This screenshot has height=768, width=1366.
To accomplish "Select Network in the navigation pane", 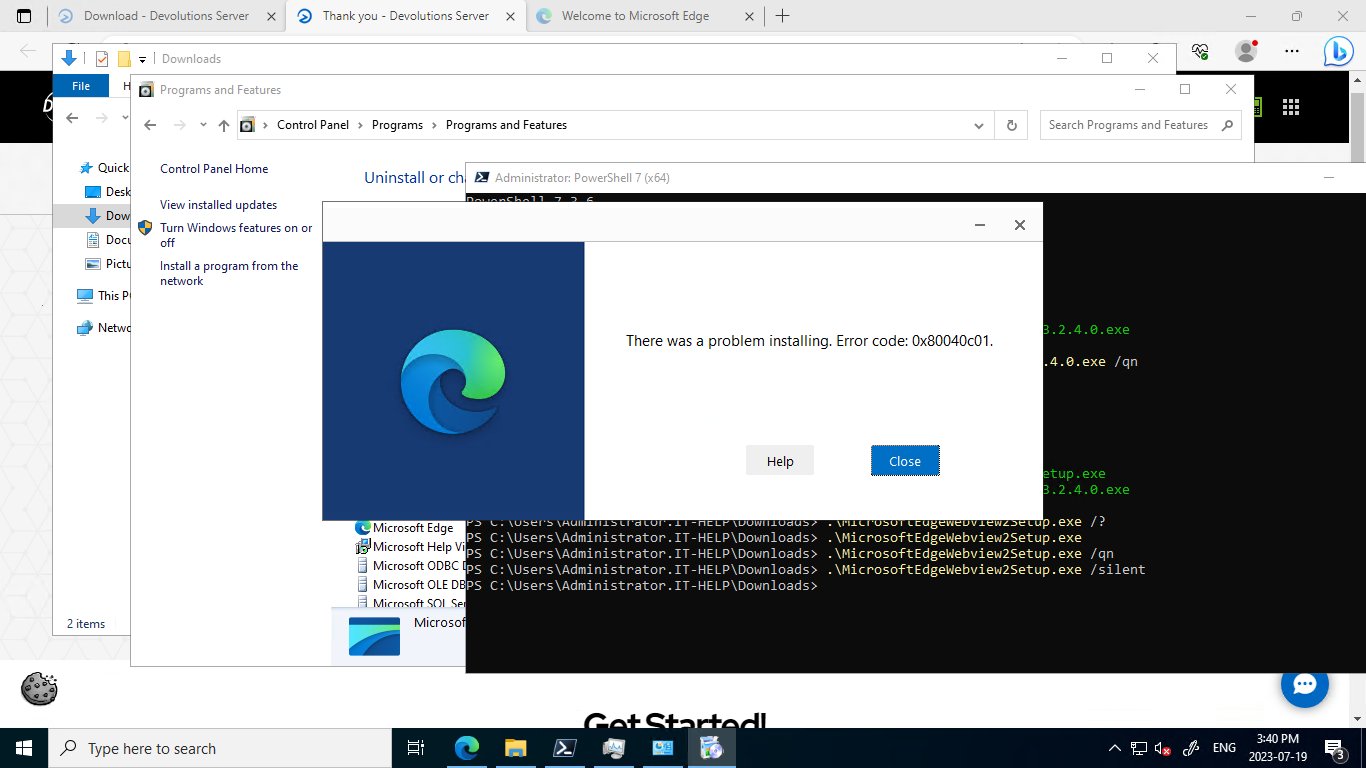I will 103,328.
